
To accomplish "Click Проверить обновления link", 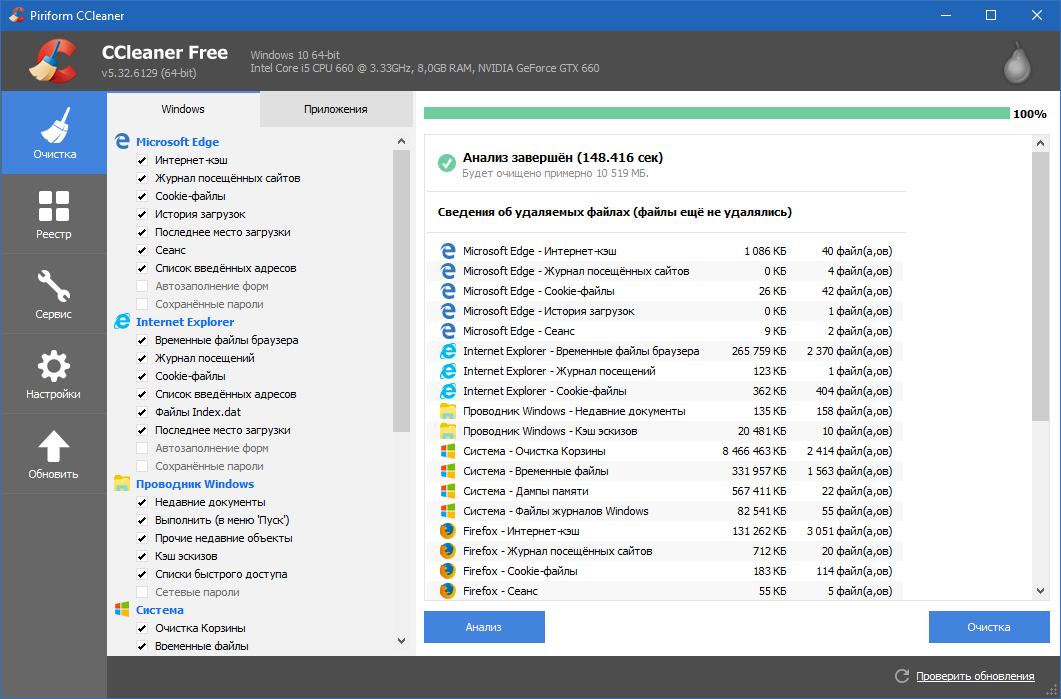I will [x=975, y=676].
